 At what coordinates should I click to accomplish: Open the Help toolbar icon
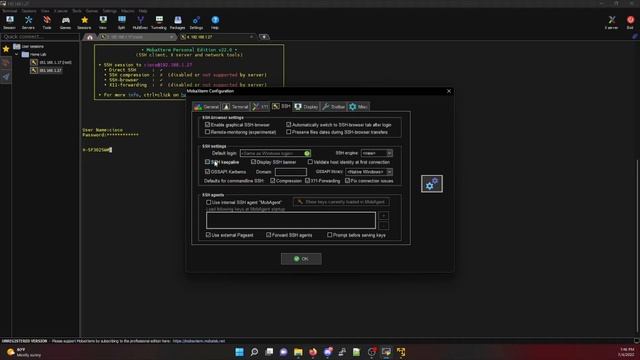(215, 22)
